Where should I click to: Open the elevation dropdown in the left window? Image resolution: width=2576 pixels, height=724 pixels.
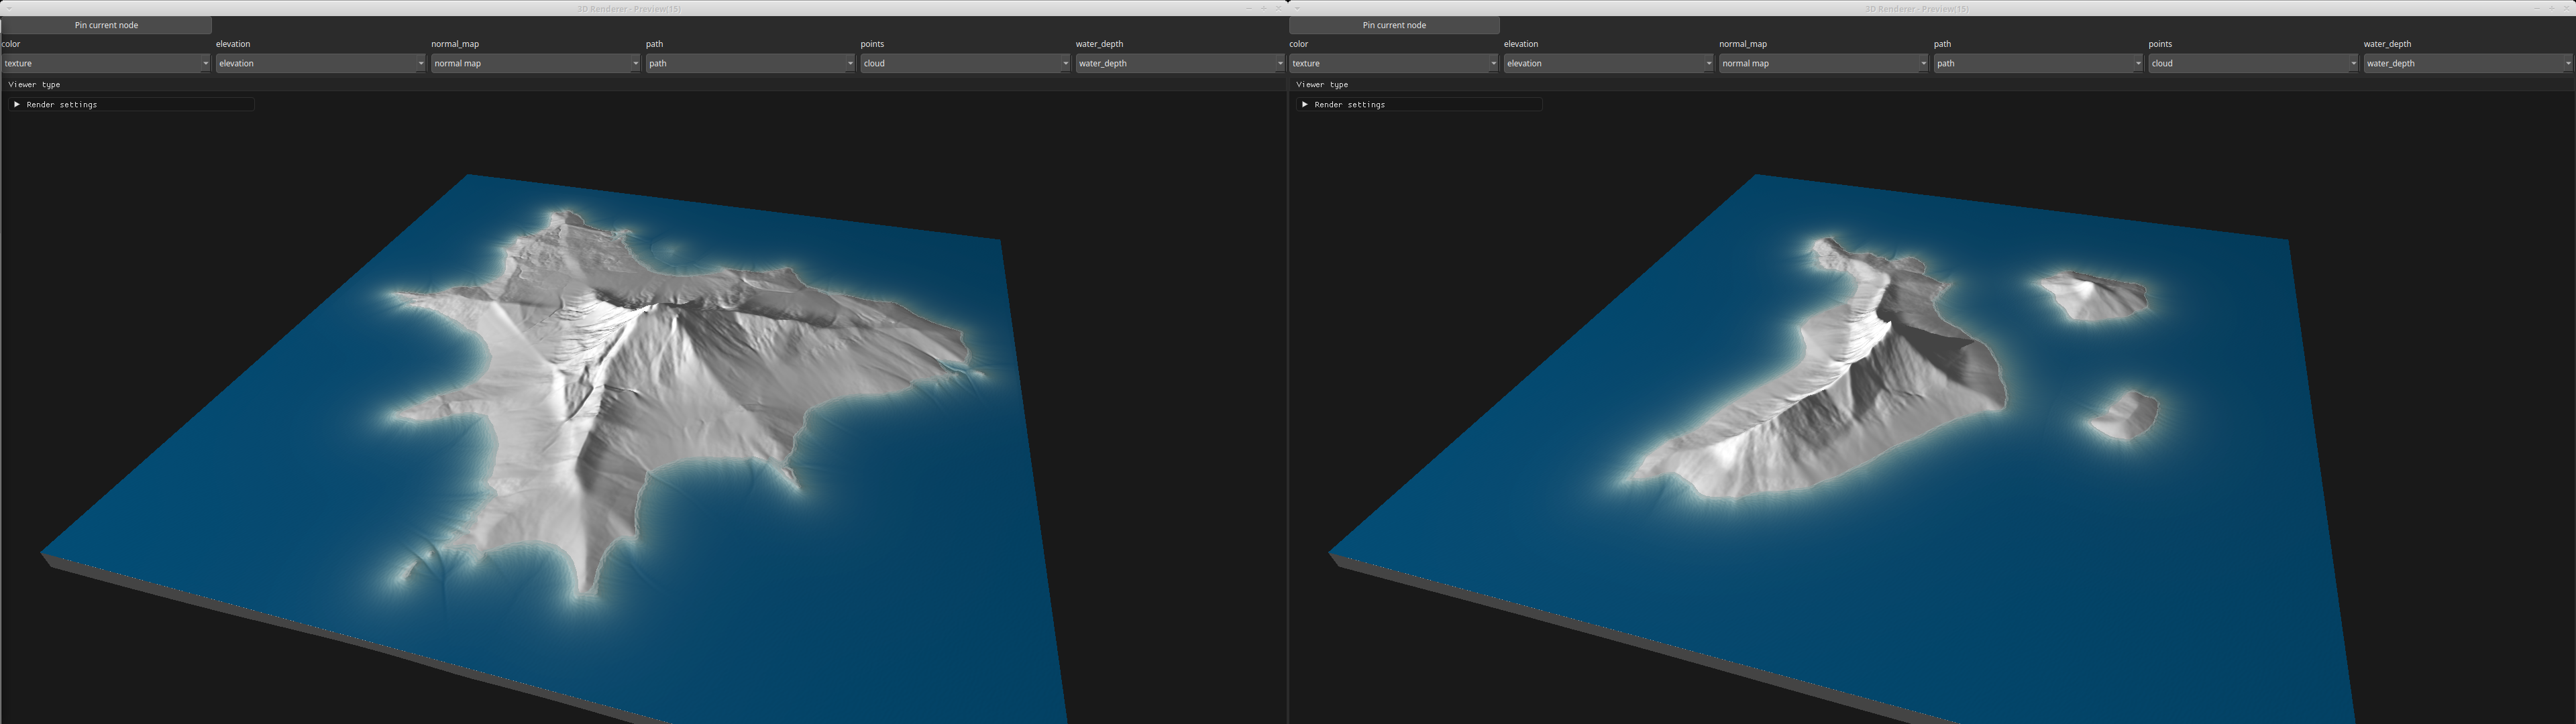point(321,63)
